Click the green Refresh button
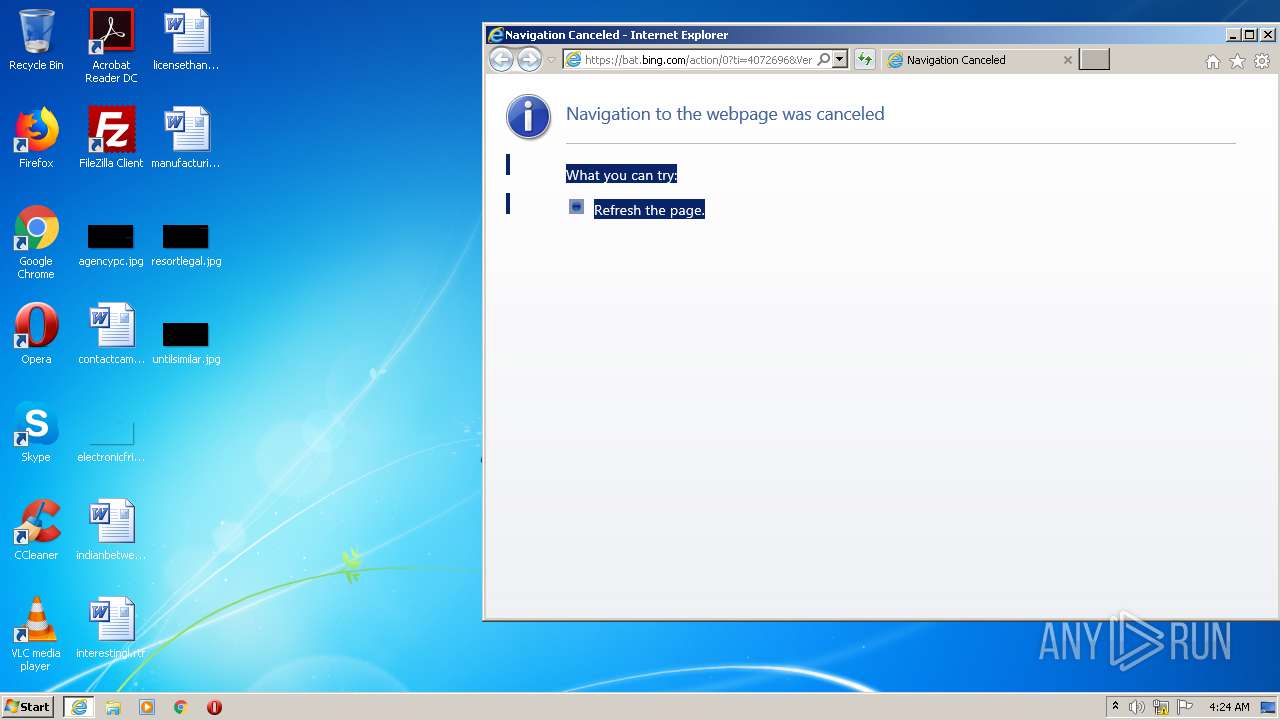This screenshot has height=720, width=1280. pyautogui.click(x=865, y=60)
